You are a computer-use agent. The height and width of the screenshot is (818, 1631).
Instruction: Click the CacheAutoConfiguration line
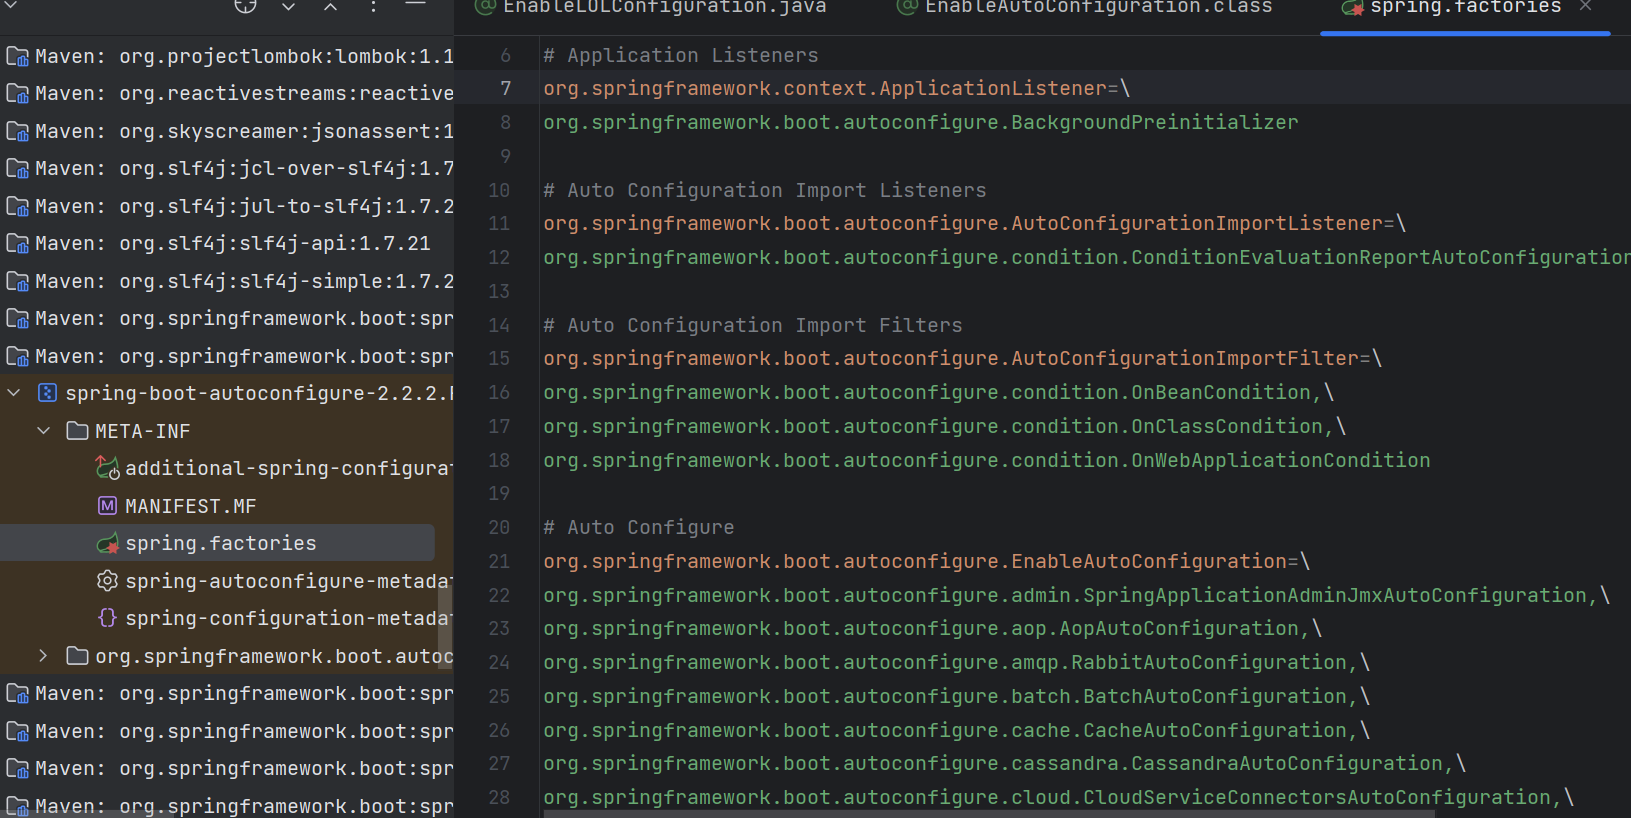coord(956,730)
